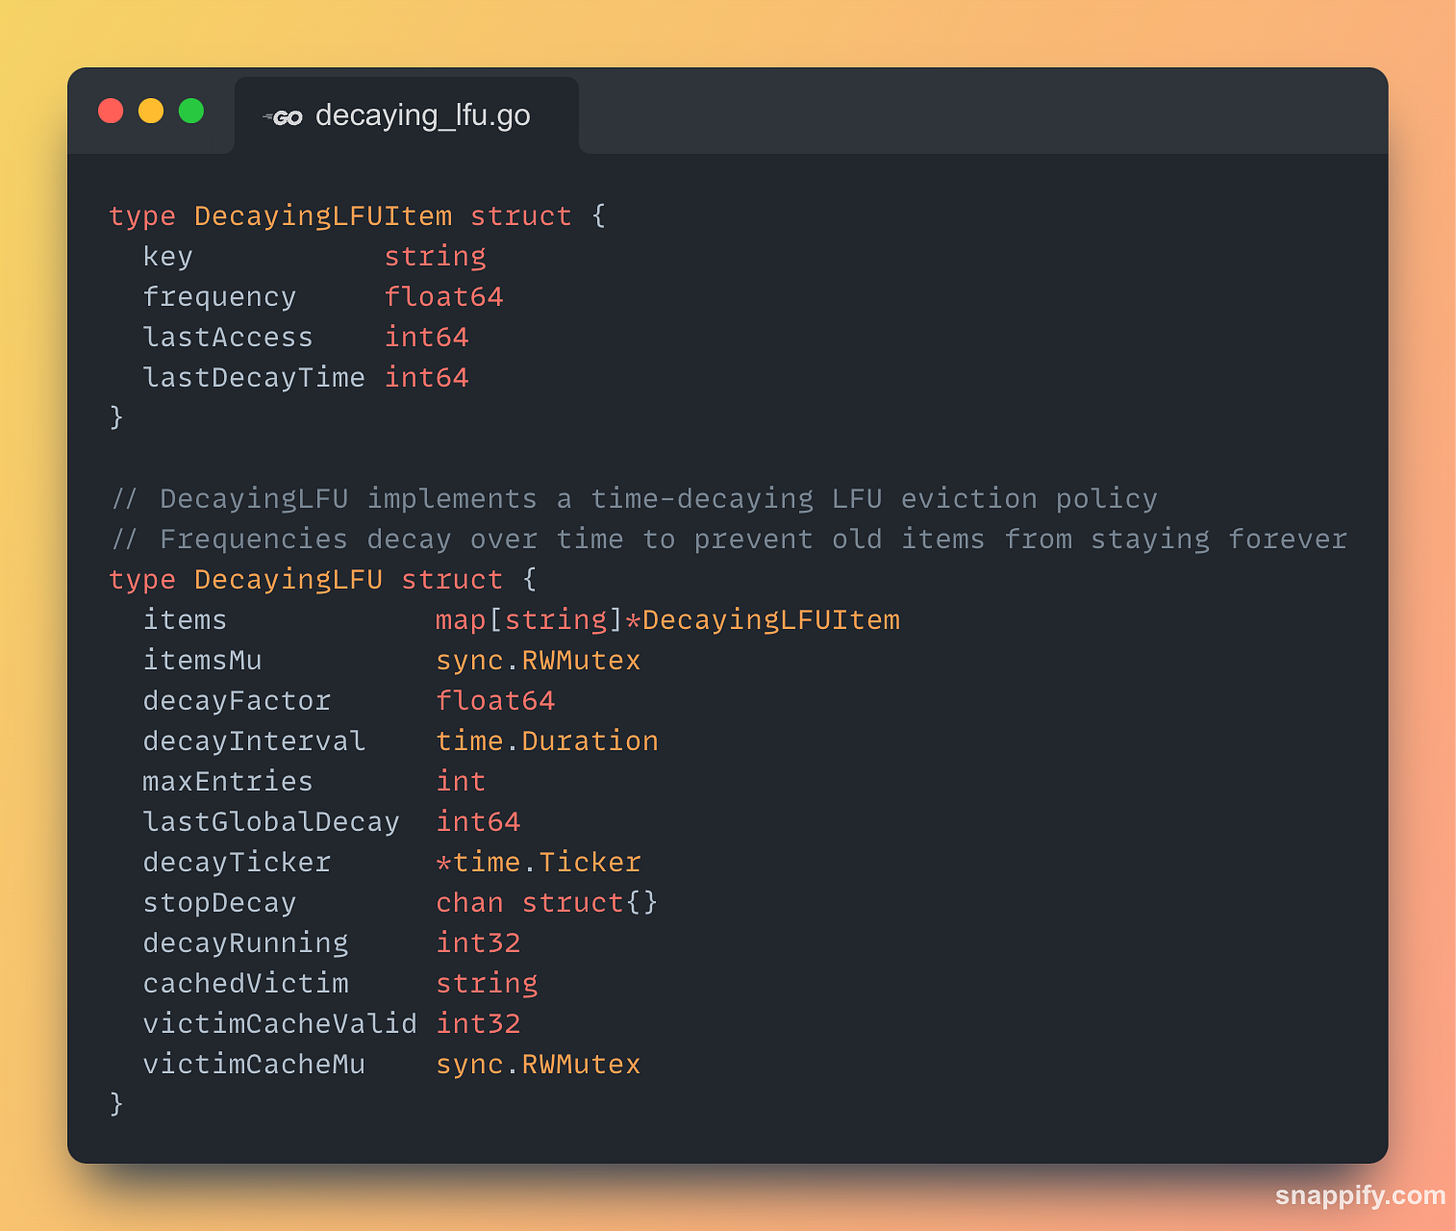
Task: Click the green maximize window dot
Action: [191, 111]
